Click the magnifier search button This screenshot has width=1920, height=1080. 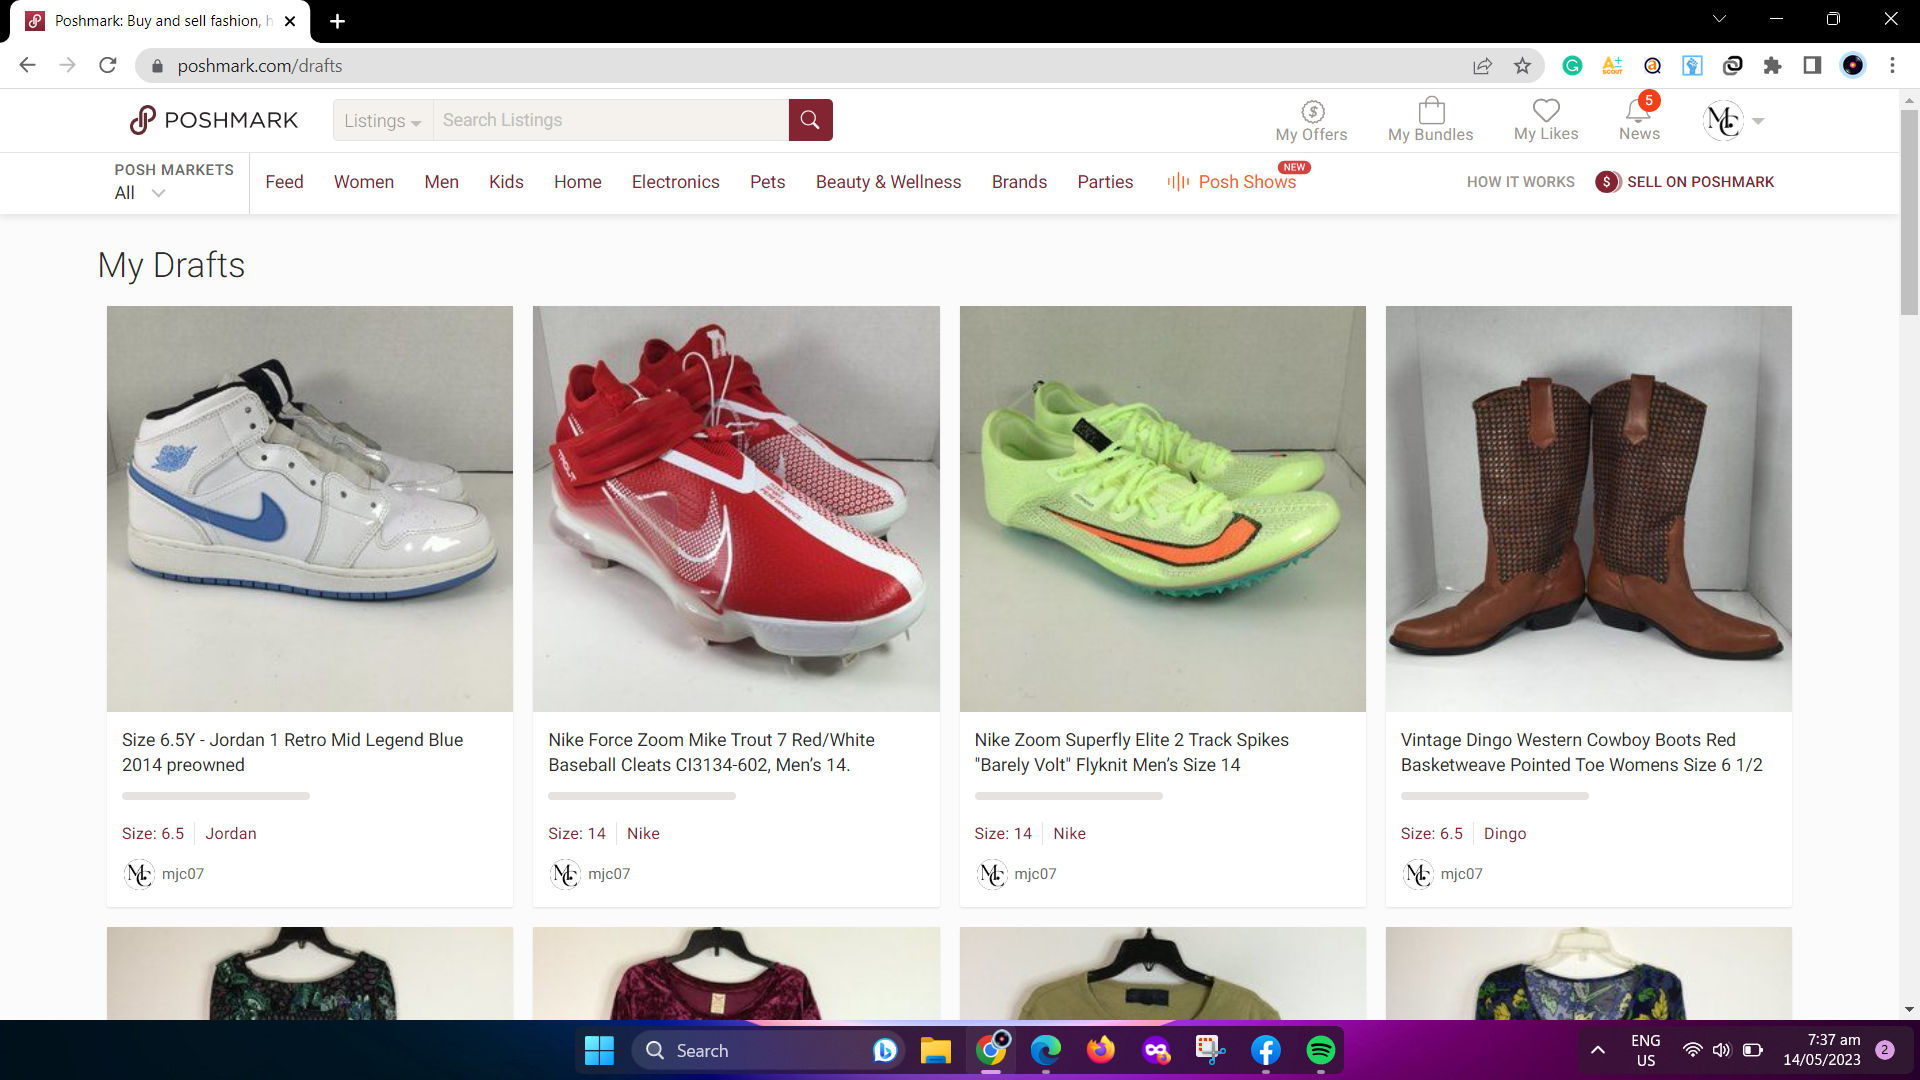810,120
